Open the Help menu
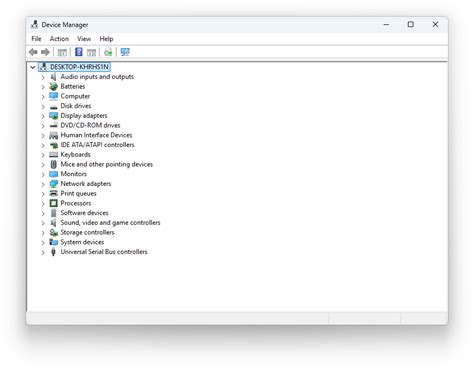Screen dimensions: 474x368 click(x=106, y=39)
